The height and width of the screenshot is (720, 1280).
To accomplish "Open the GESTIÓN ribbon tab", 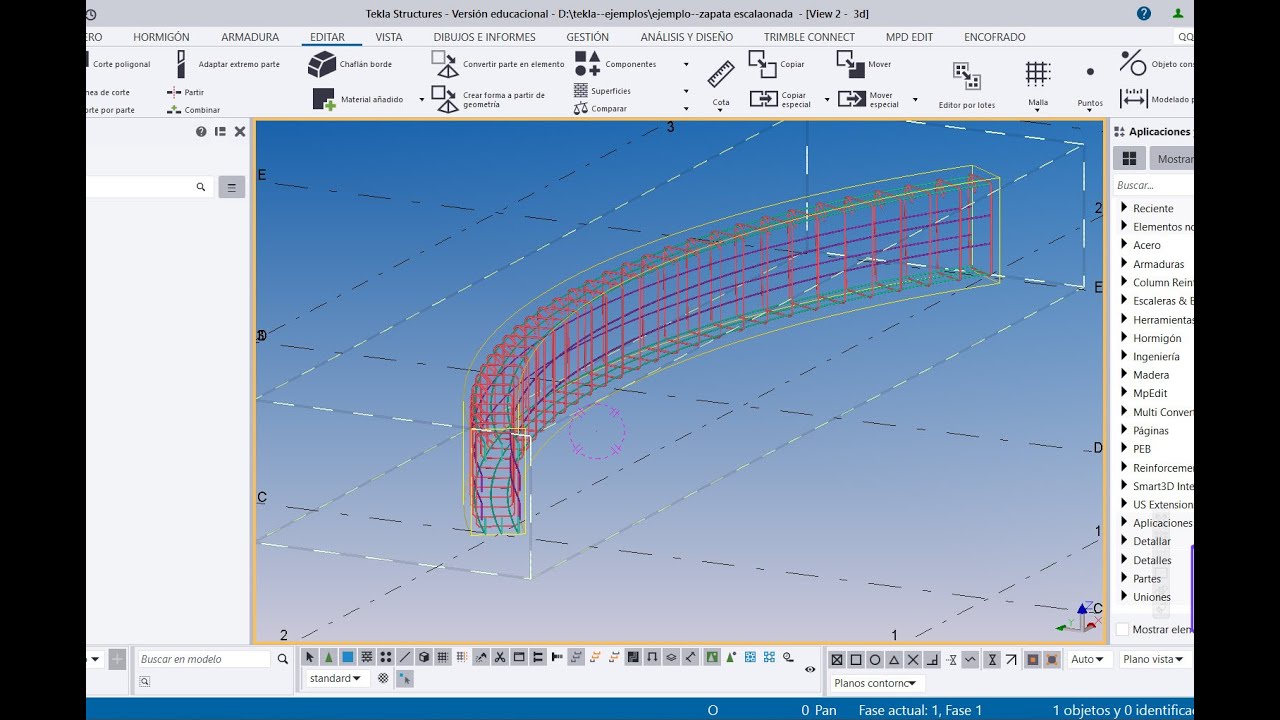I will point(587,37).
